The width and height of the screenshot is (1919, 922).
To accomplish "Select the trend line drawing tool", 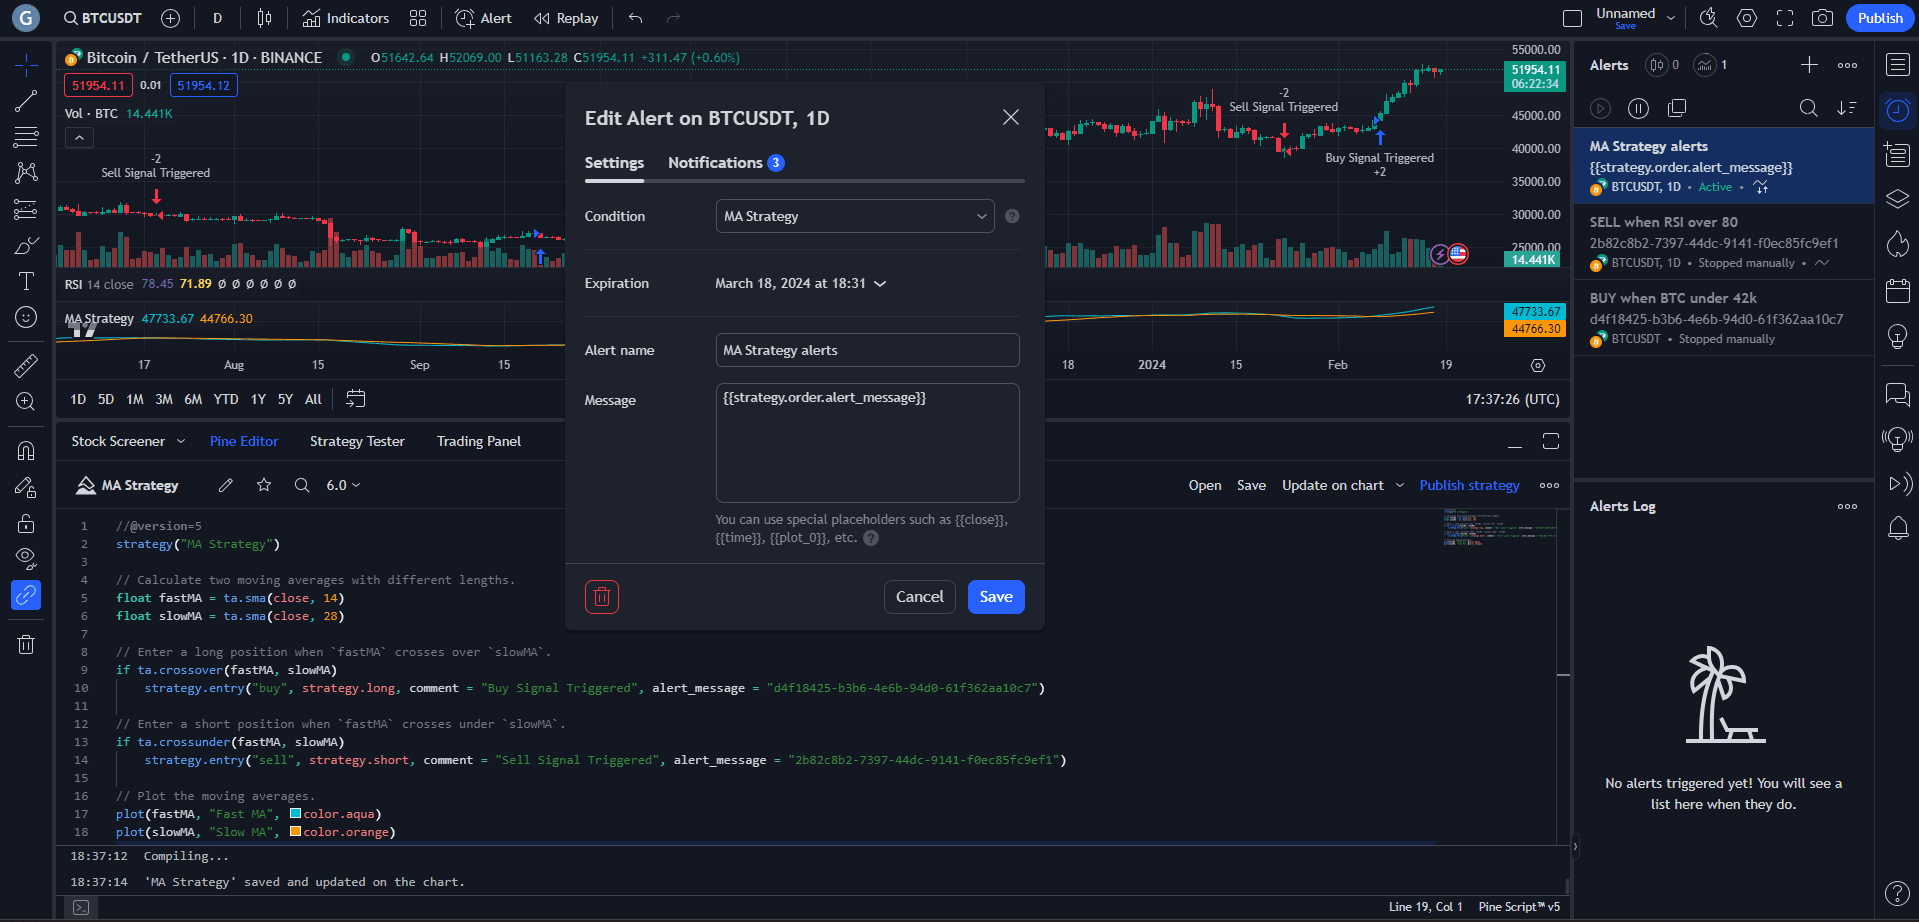I will point(26,101).
